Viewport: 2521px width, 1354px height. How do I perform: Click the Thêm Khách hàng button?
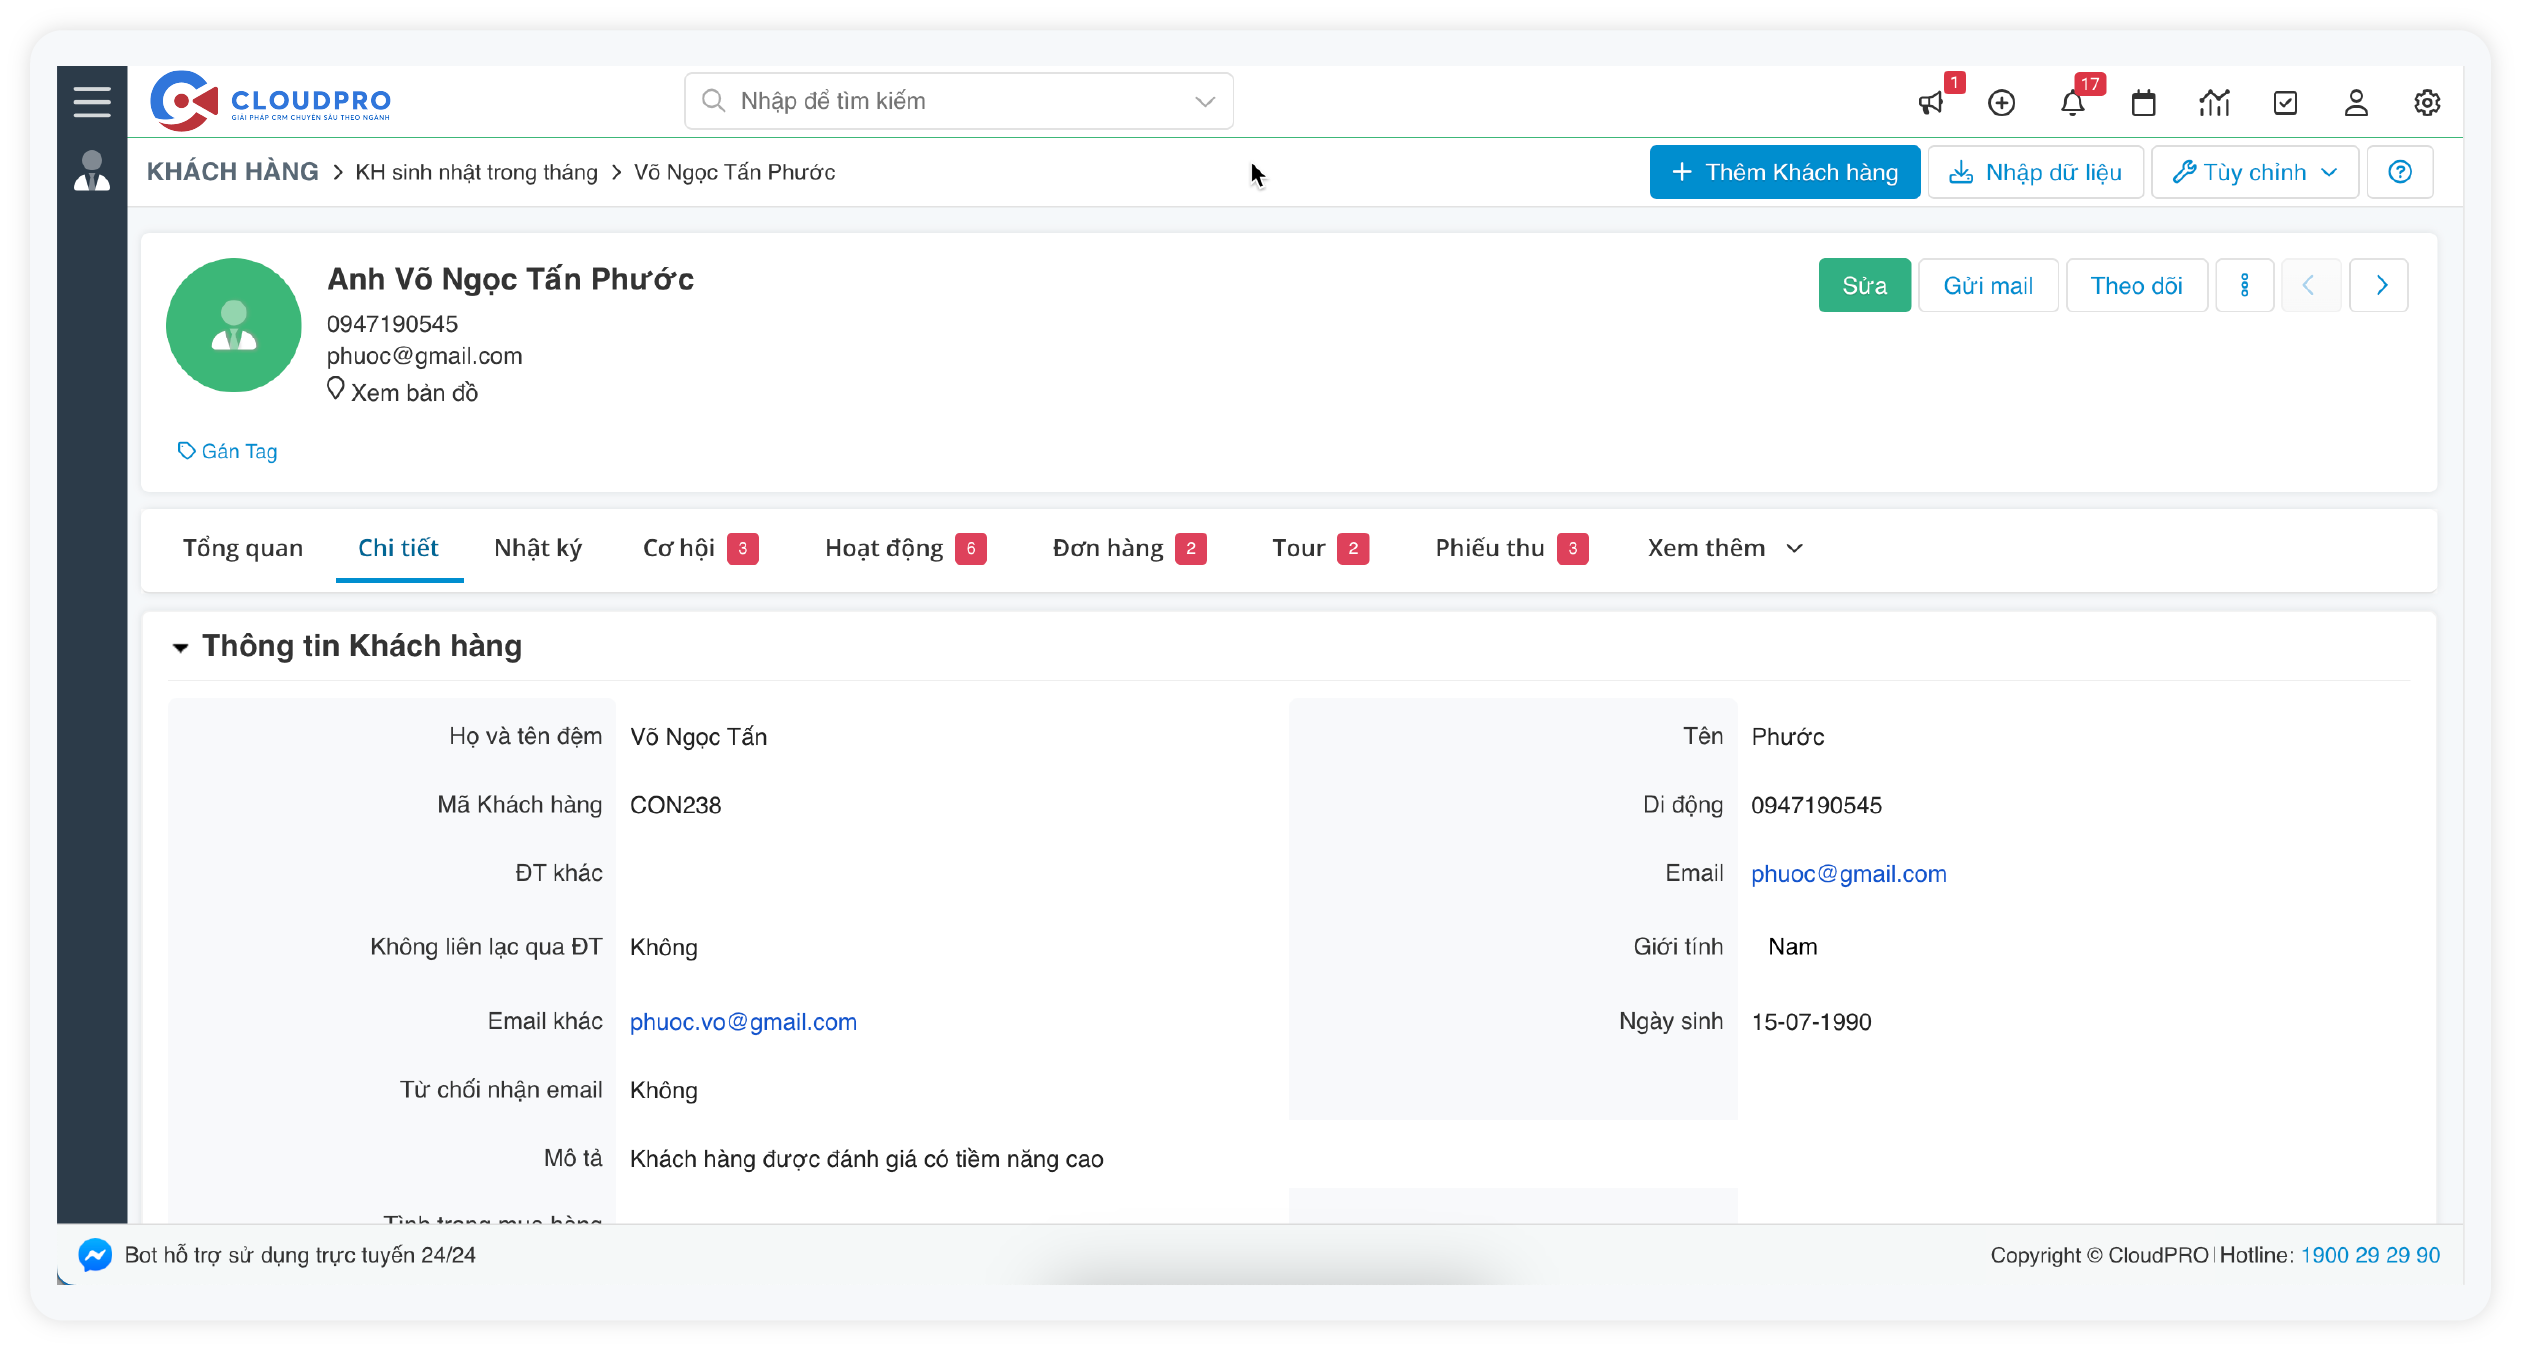pyautogui.click(x=1785, y=172)
